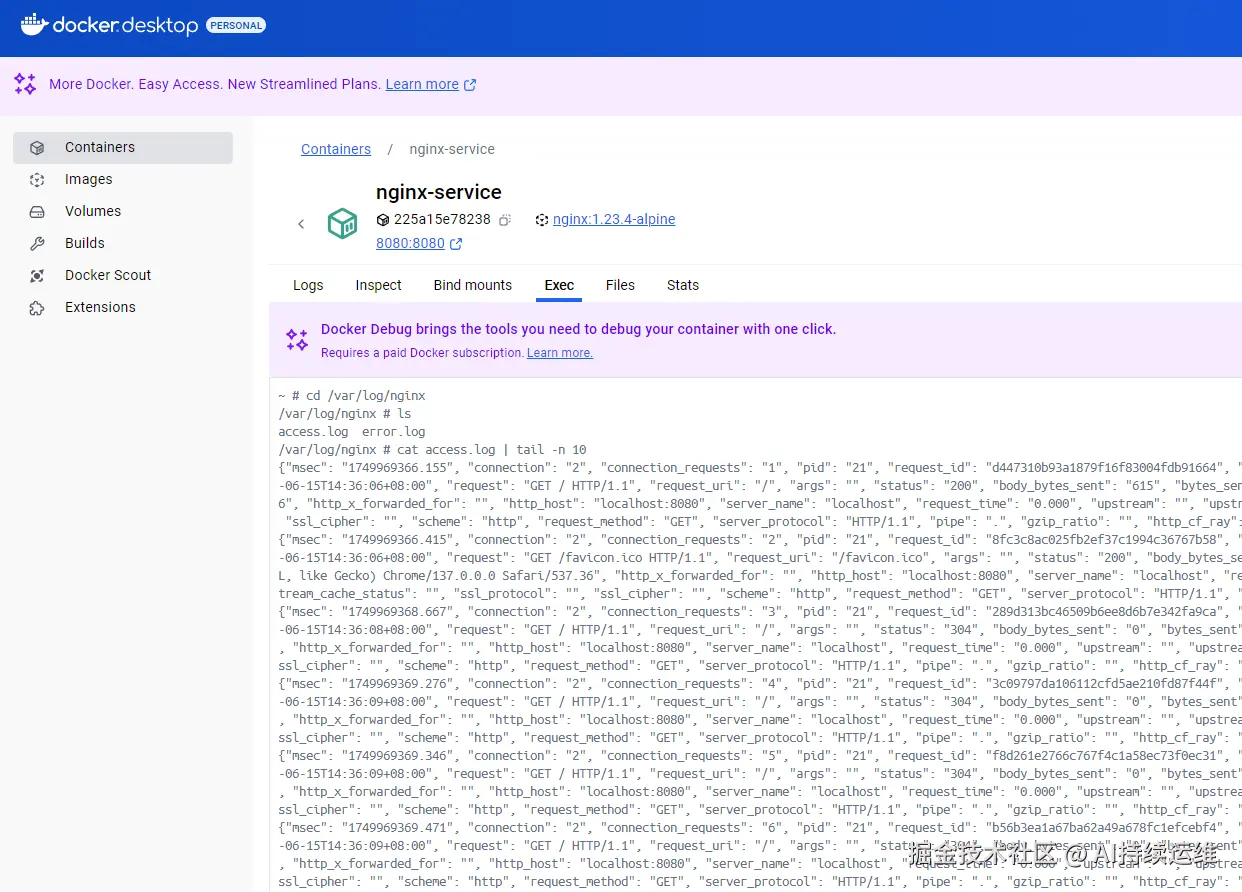Click the Docker Scout icon in the sidebar
Screen dimensions: 1242x892
pyautogui.click(x=37, y=276)
